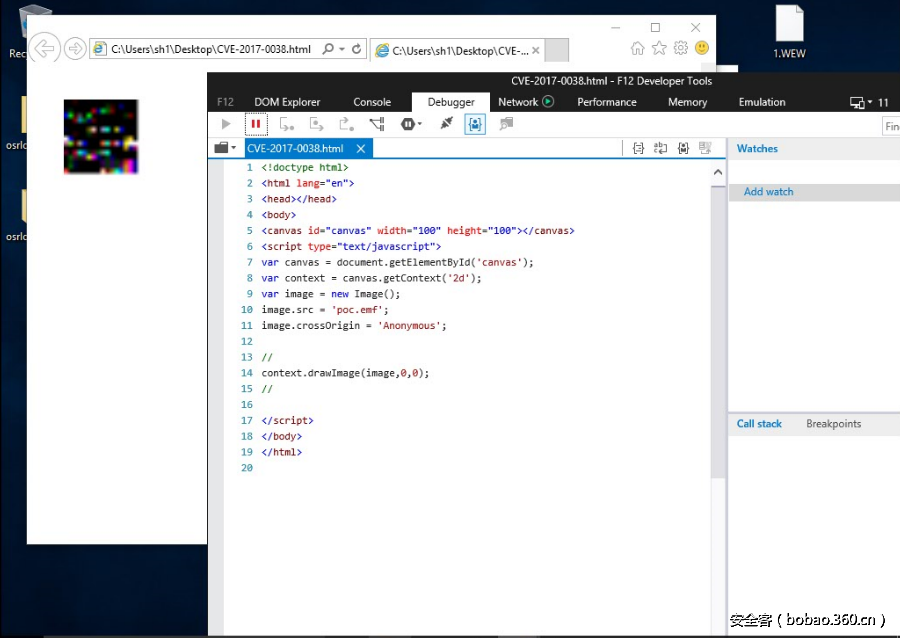This screenshot has height=638, width=900.
Task: Click the Add watch link
Action: [x=768, y=192]
